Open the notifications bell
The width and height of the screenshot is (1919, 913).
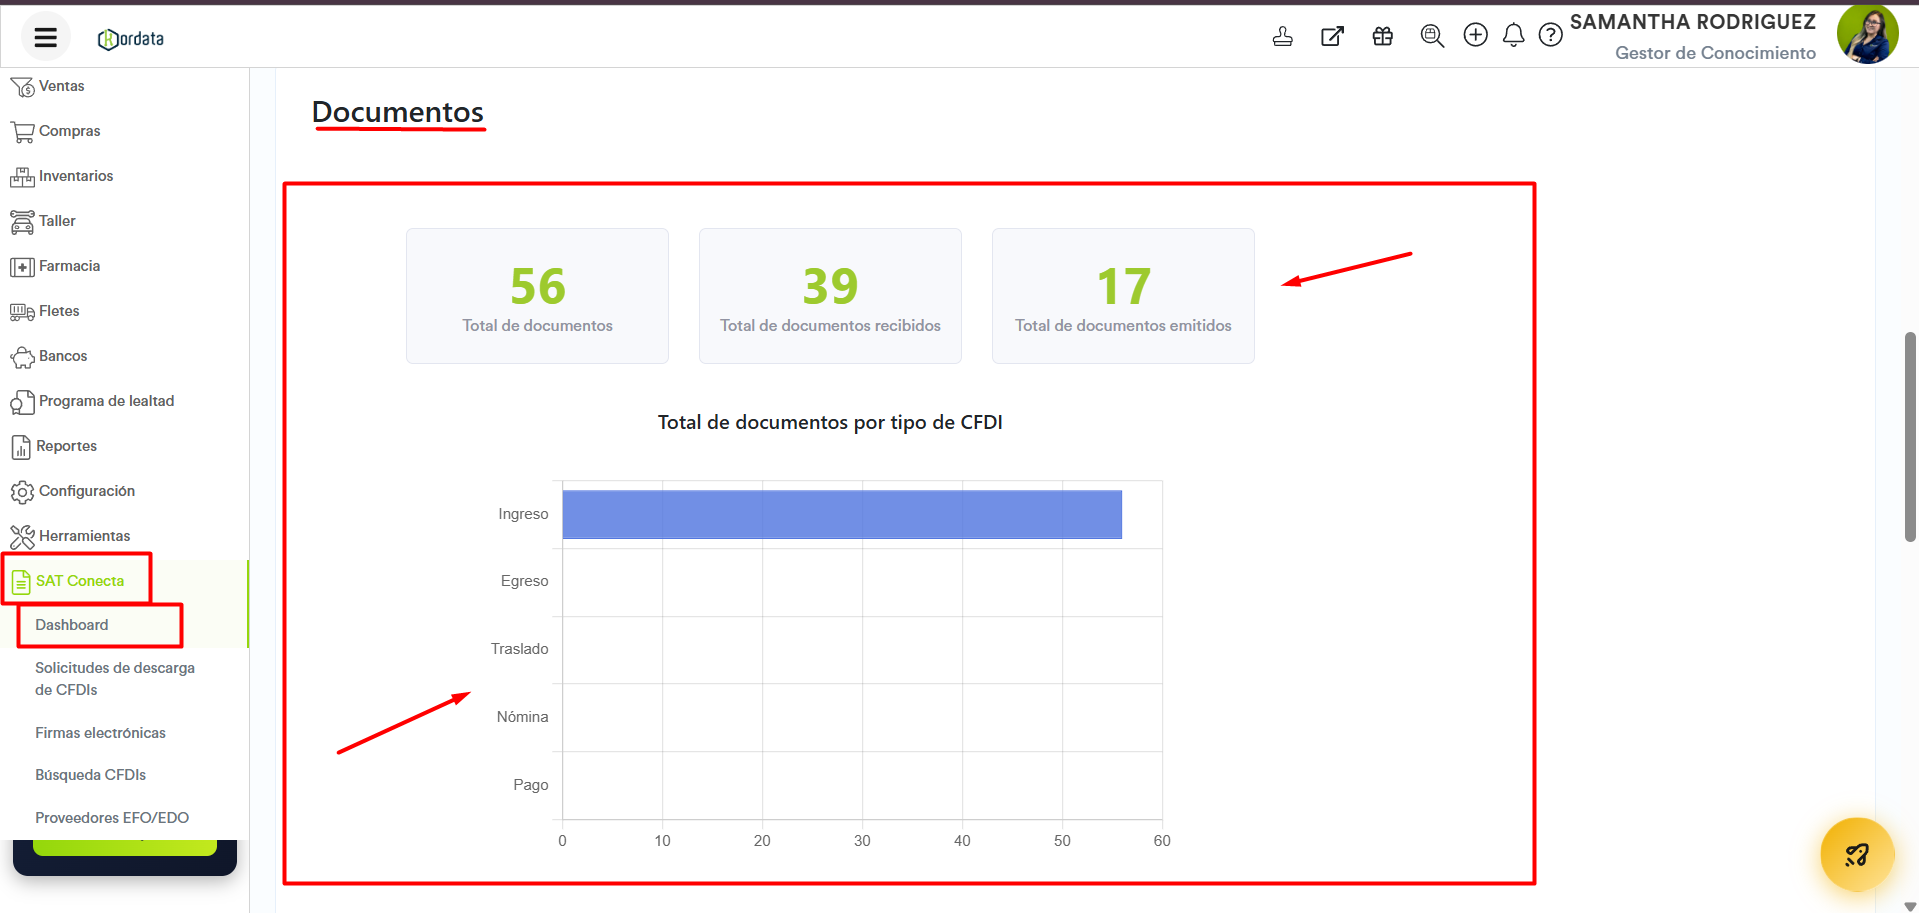click(1513, 36)
